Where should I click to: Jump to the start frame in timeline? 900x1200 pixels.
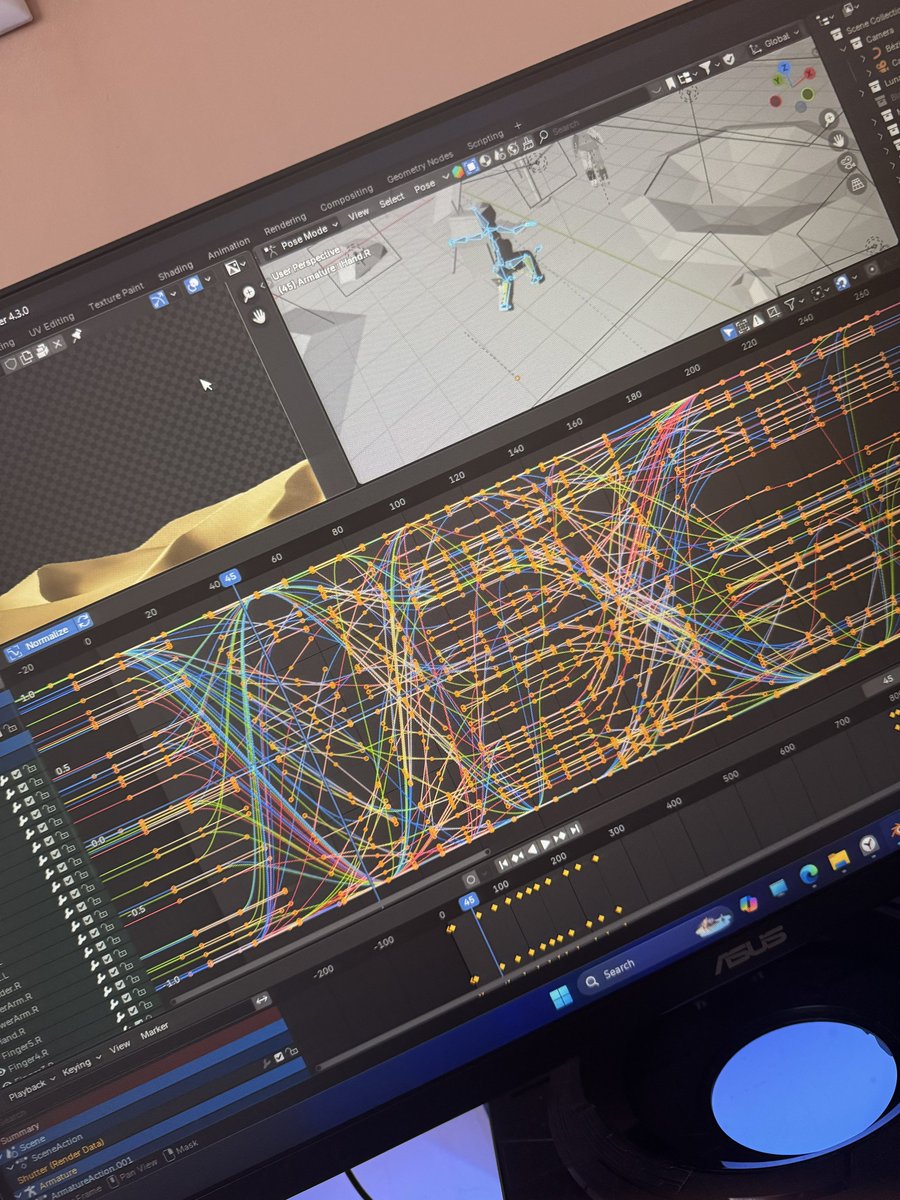coord(504,864)
